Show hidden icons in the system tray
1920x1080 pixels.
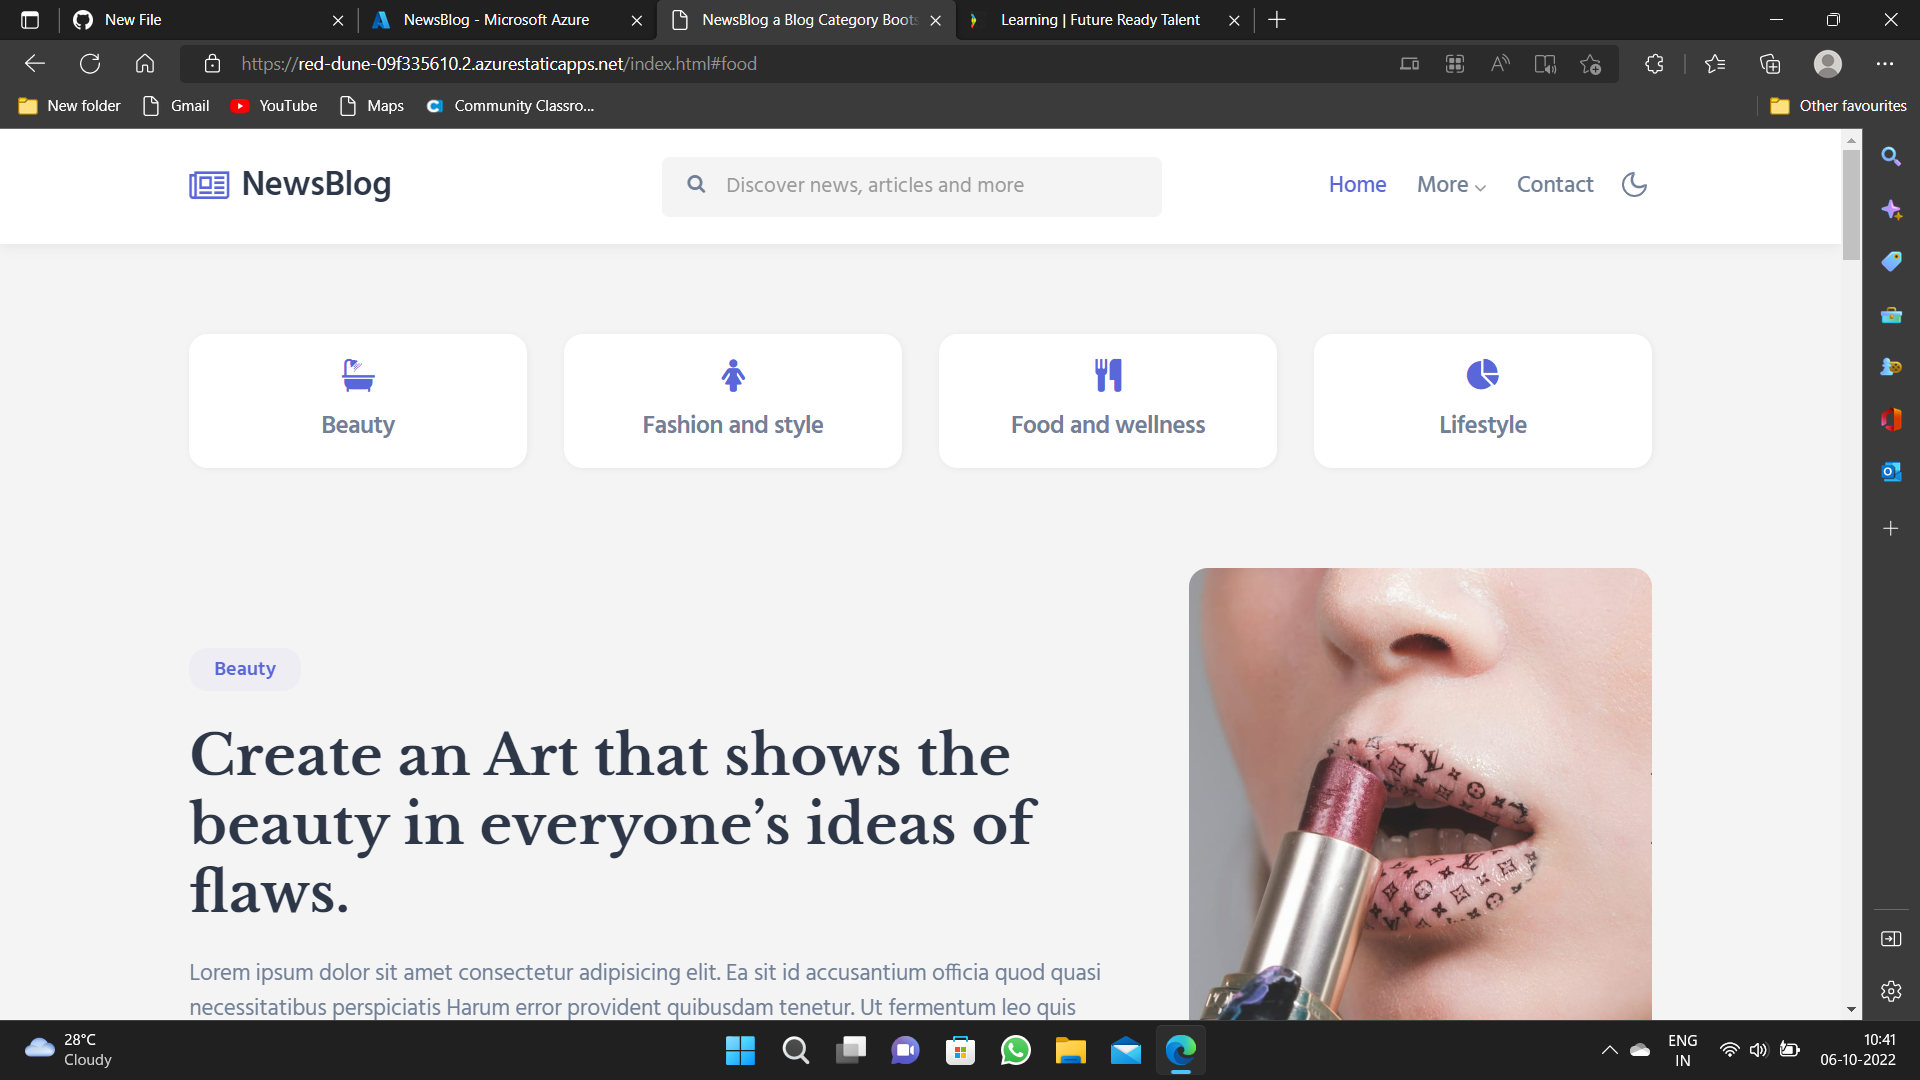[x=1608, y=1050]
